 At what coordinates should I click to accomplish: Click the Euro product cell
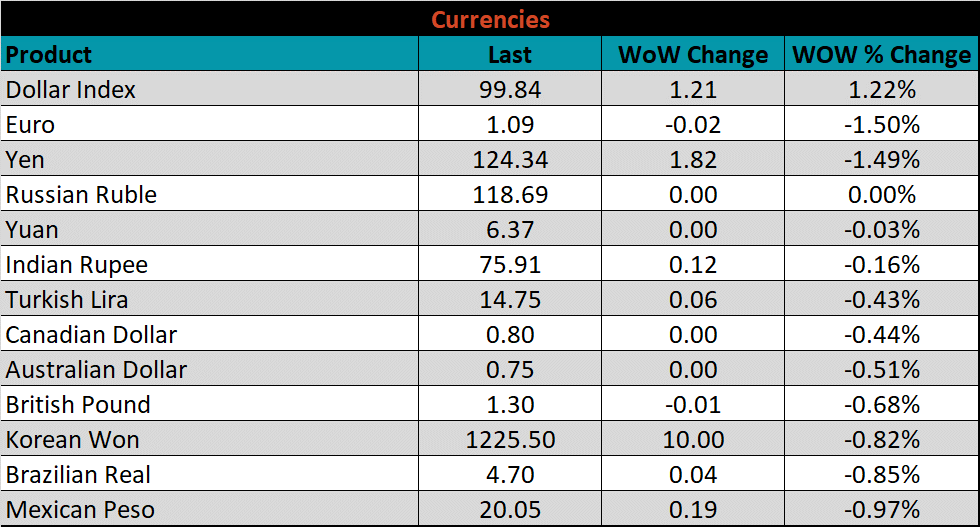coord(30,125)
